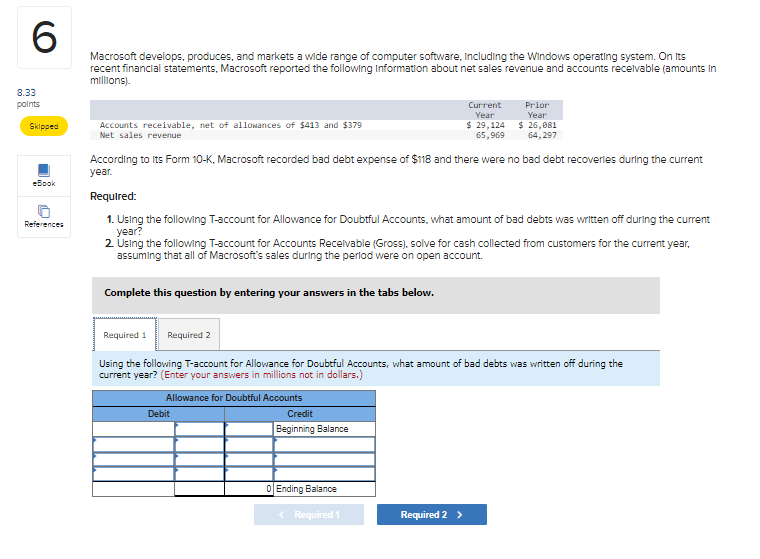
Task: Select the question number 6 box
Action: pos(44,37)
